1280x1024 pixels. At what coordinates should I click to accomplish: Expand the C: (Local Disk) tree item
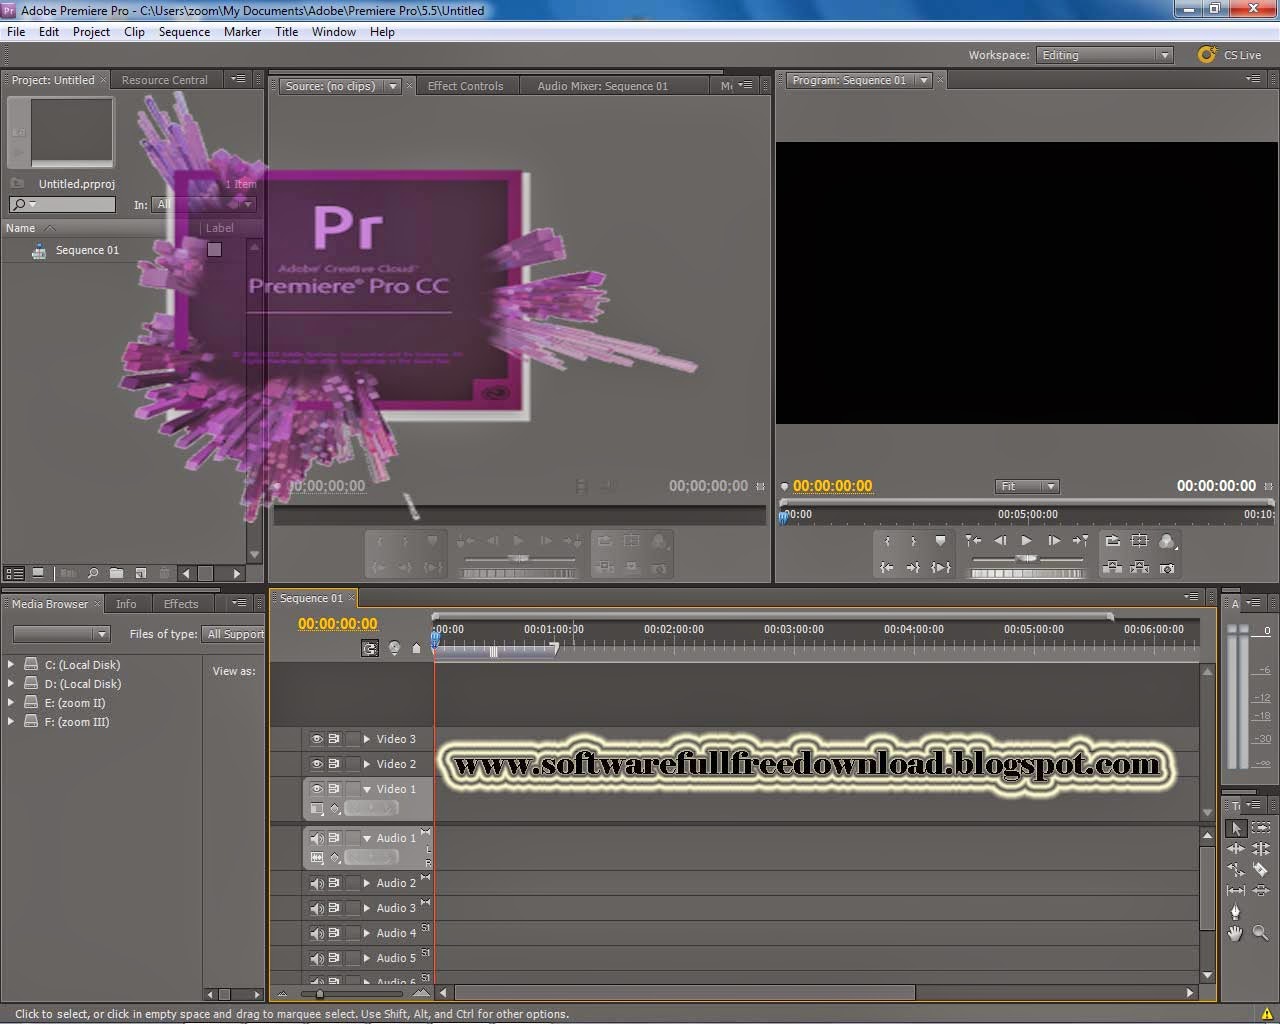pos(11,664)
